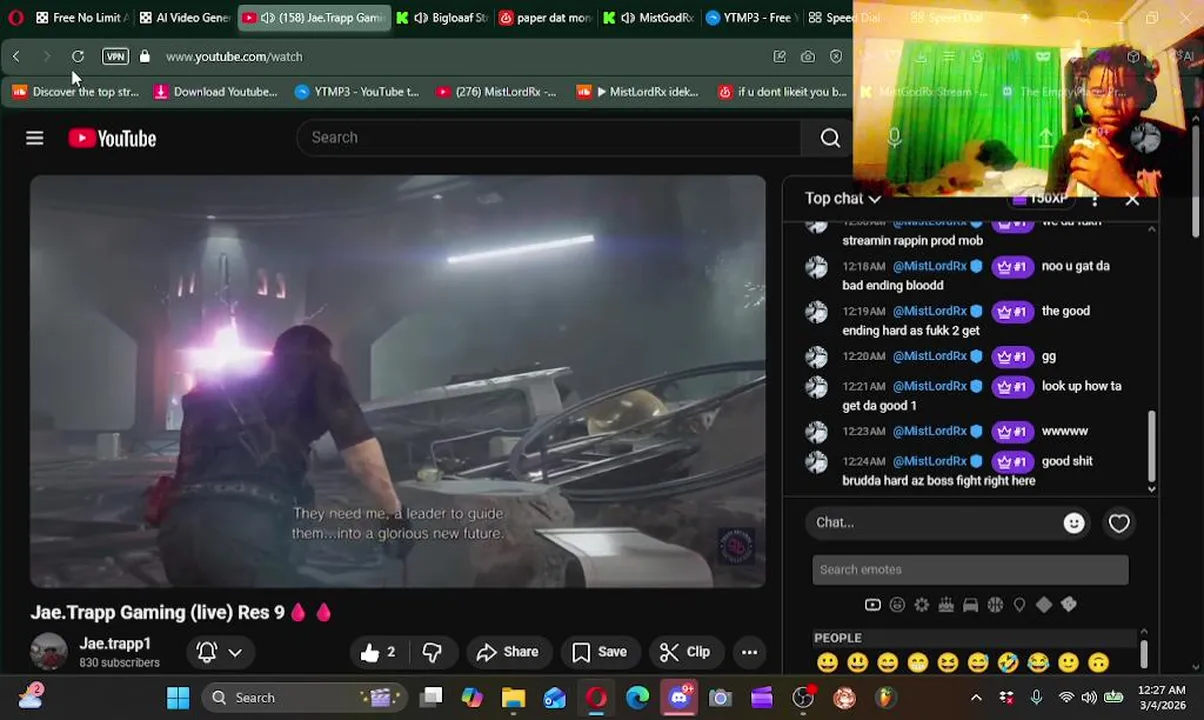Switch to the MistGodRx tab
Screen dimensions: 1204x720
coord(647,18)
